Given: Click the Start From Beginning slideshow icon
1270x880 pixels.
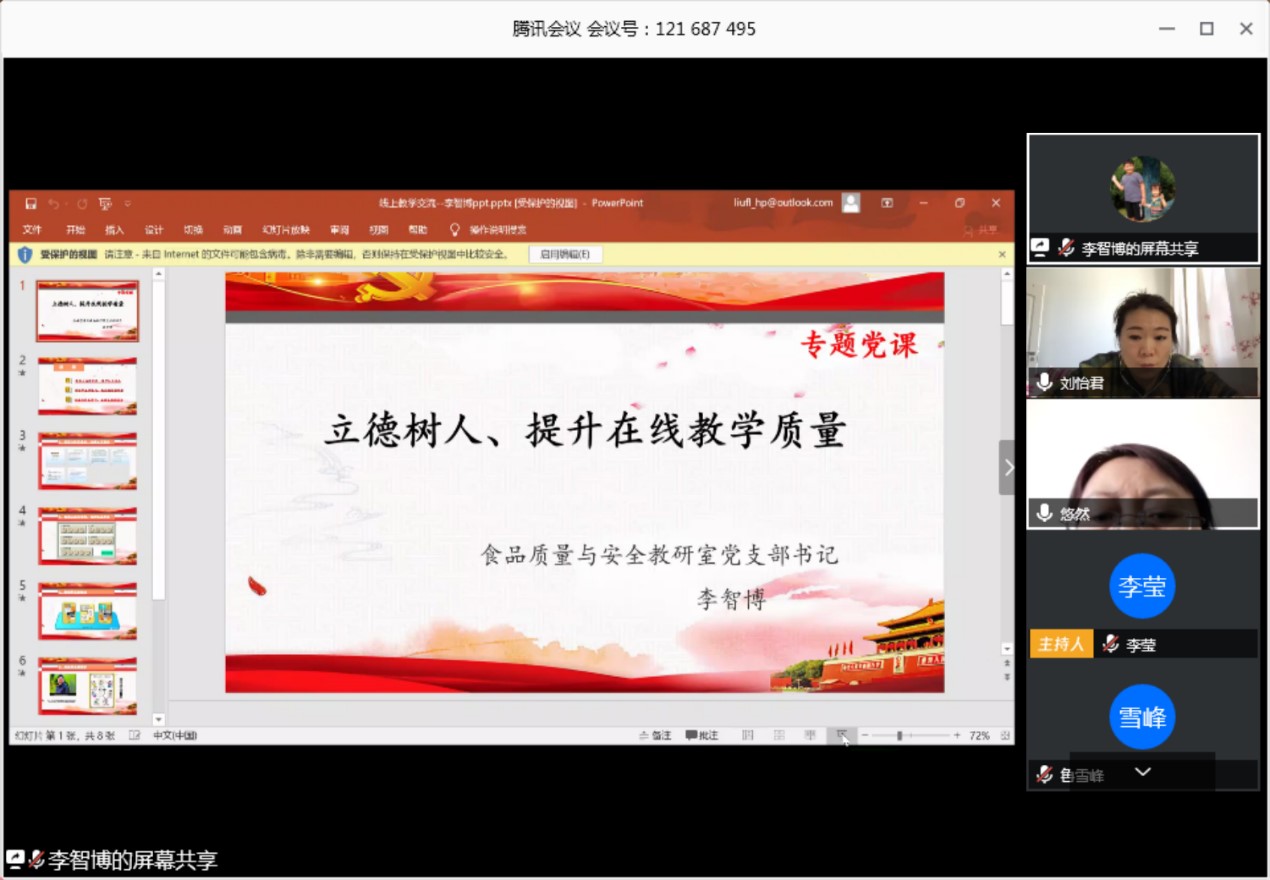Looking at the screenshot, I should tap(105, 204).
